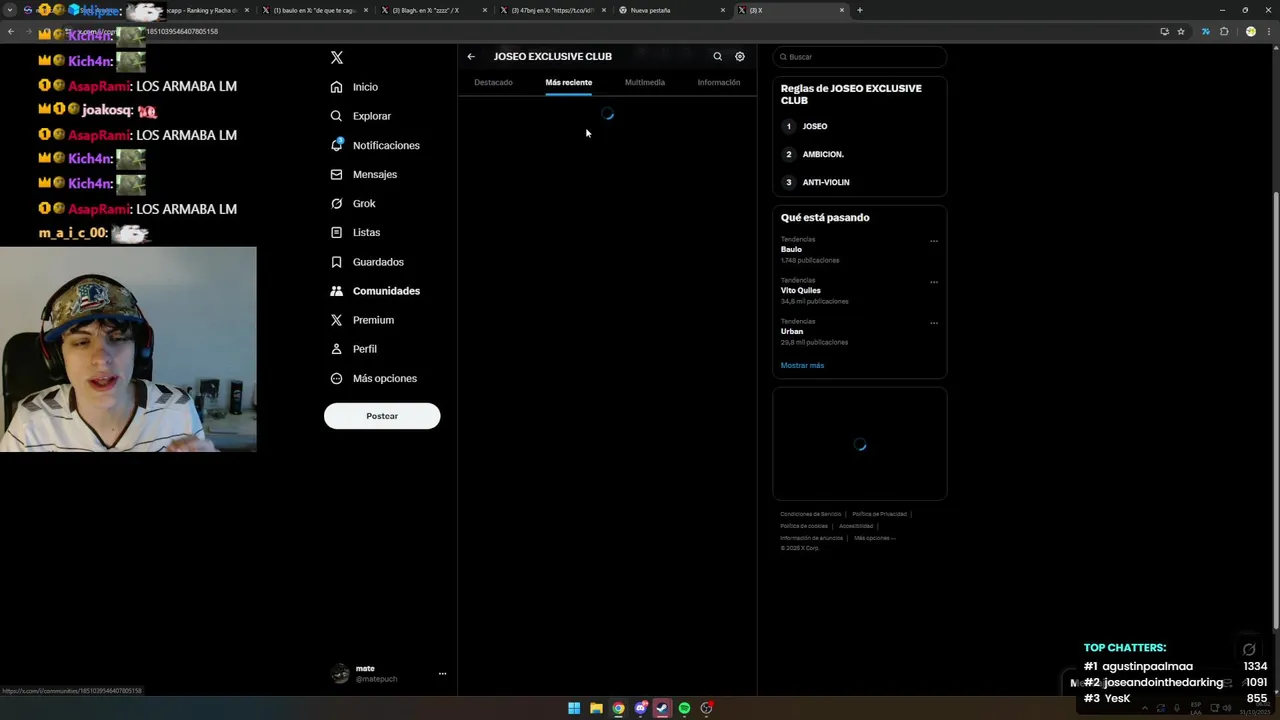
Task: Open Más opciones menu
Action: (x=374, y=378)
